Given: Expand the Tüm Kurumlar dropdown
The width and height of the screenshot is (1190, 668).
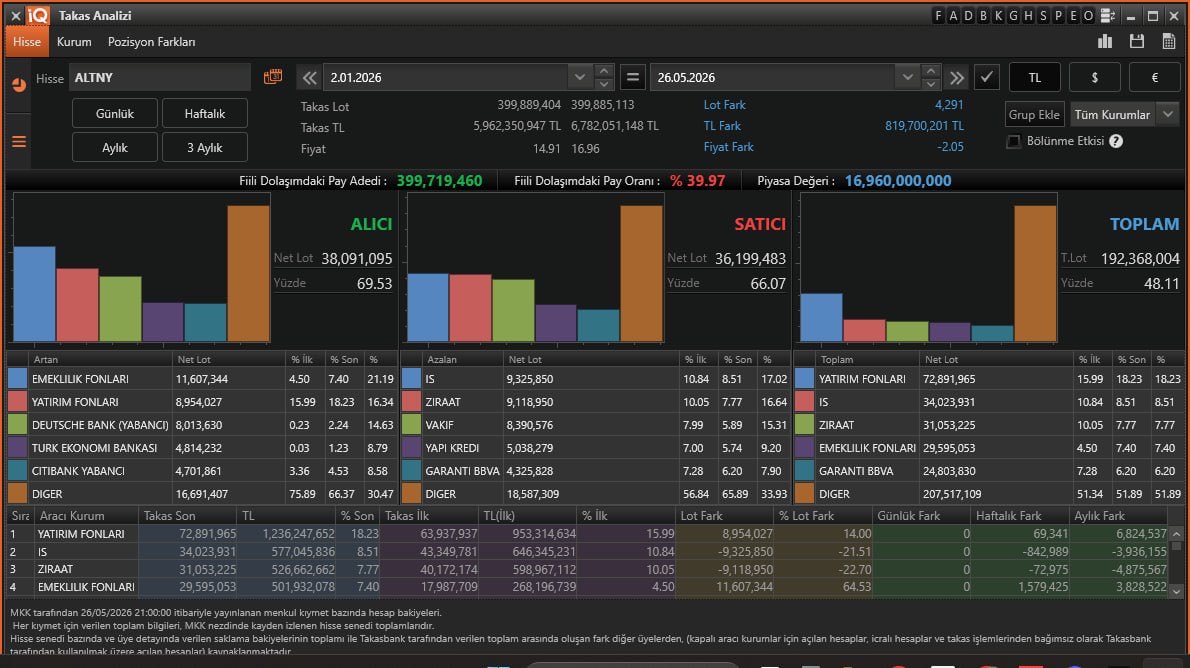Looking at the screenshot, I should pyautogui.click(x=1169, y=115).
